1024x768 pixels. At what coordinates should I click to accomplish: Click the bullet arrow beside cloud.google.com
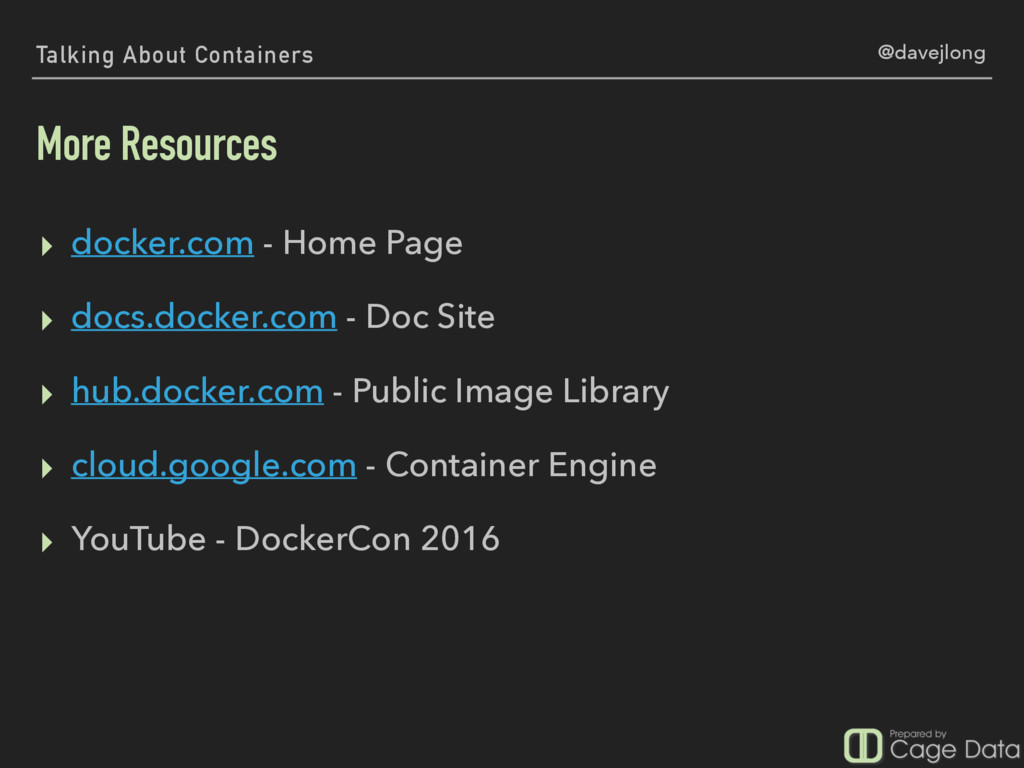pos(46,468)
